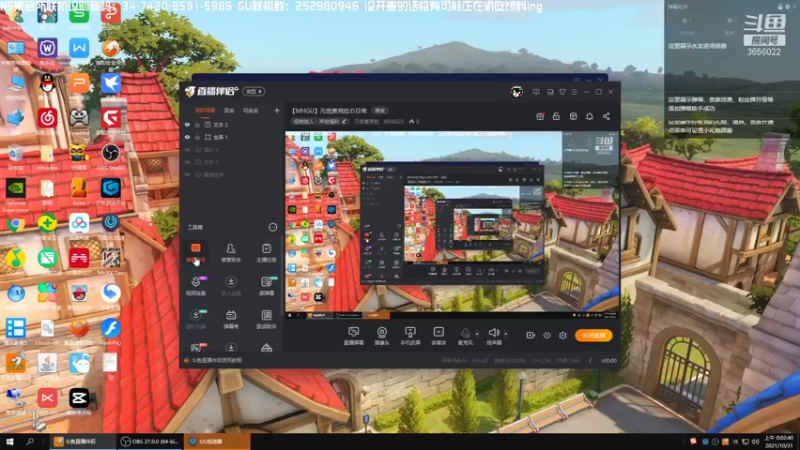Hide the 全屏 1 source
Screen dimensions: 800x450
[x=187, y=137]
